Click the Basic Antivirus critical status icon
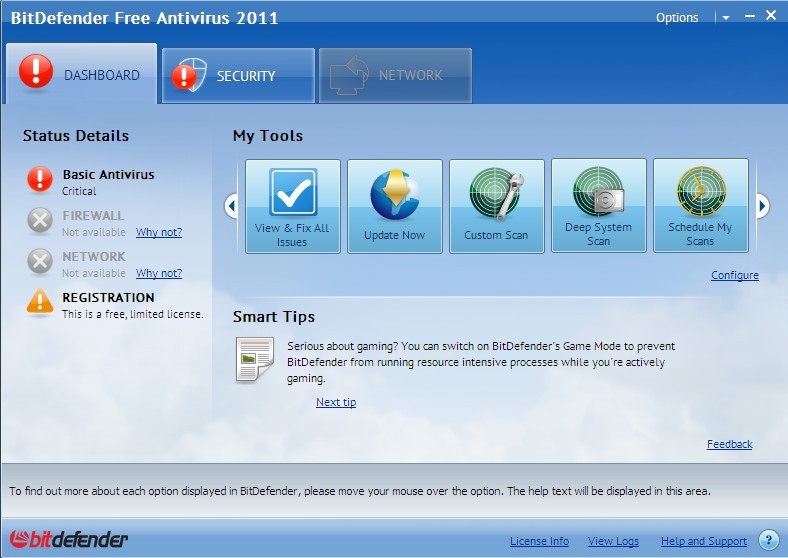The height and width of the screenshot is (558, 788). (40, 179)
